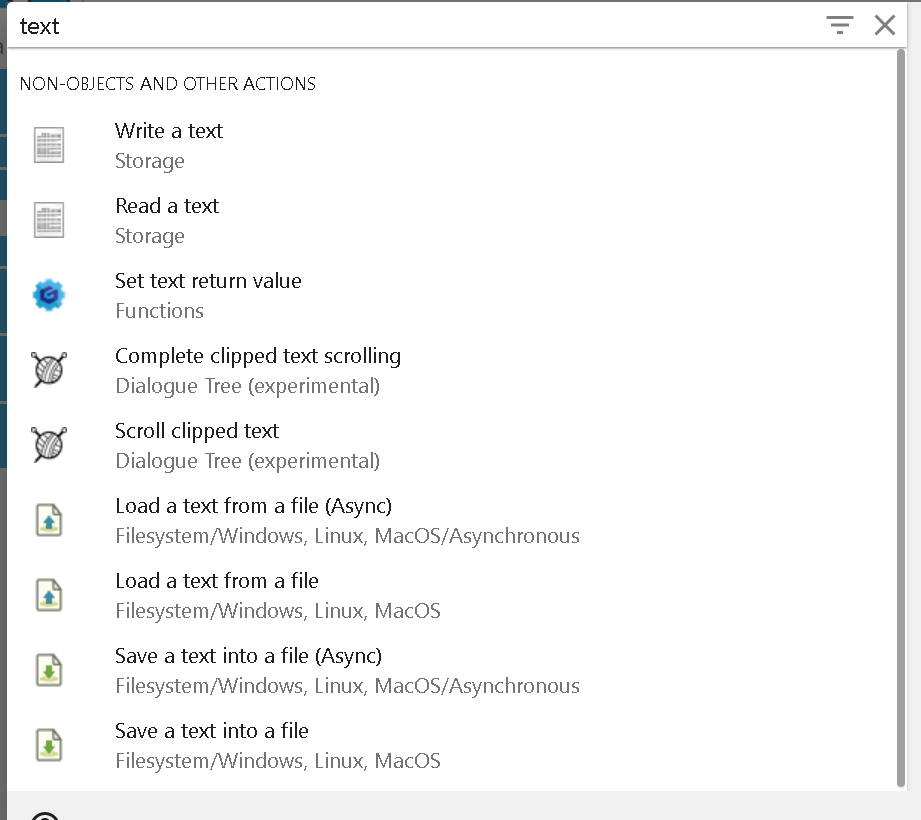Select "Save a text into a file" entry

pyautogui.click(x=452, y=745)
